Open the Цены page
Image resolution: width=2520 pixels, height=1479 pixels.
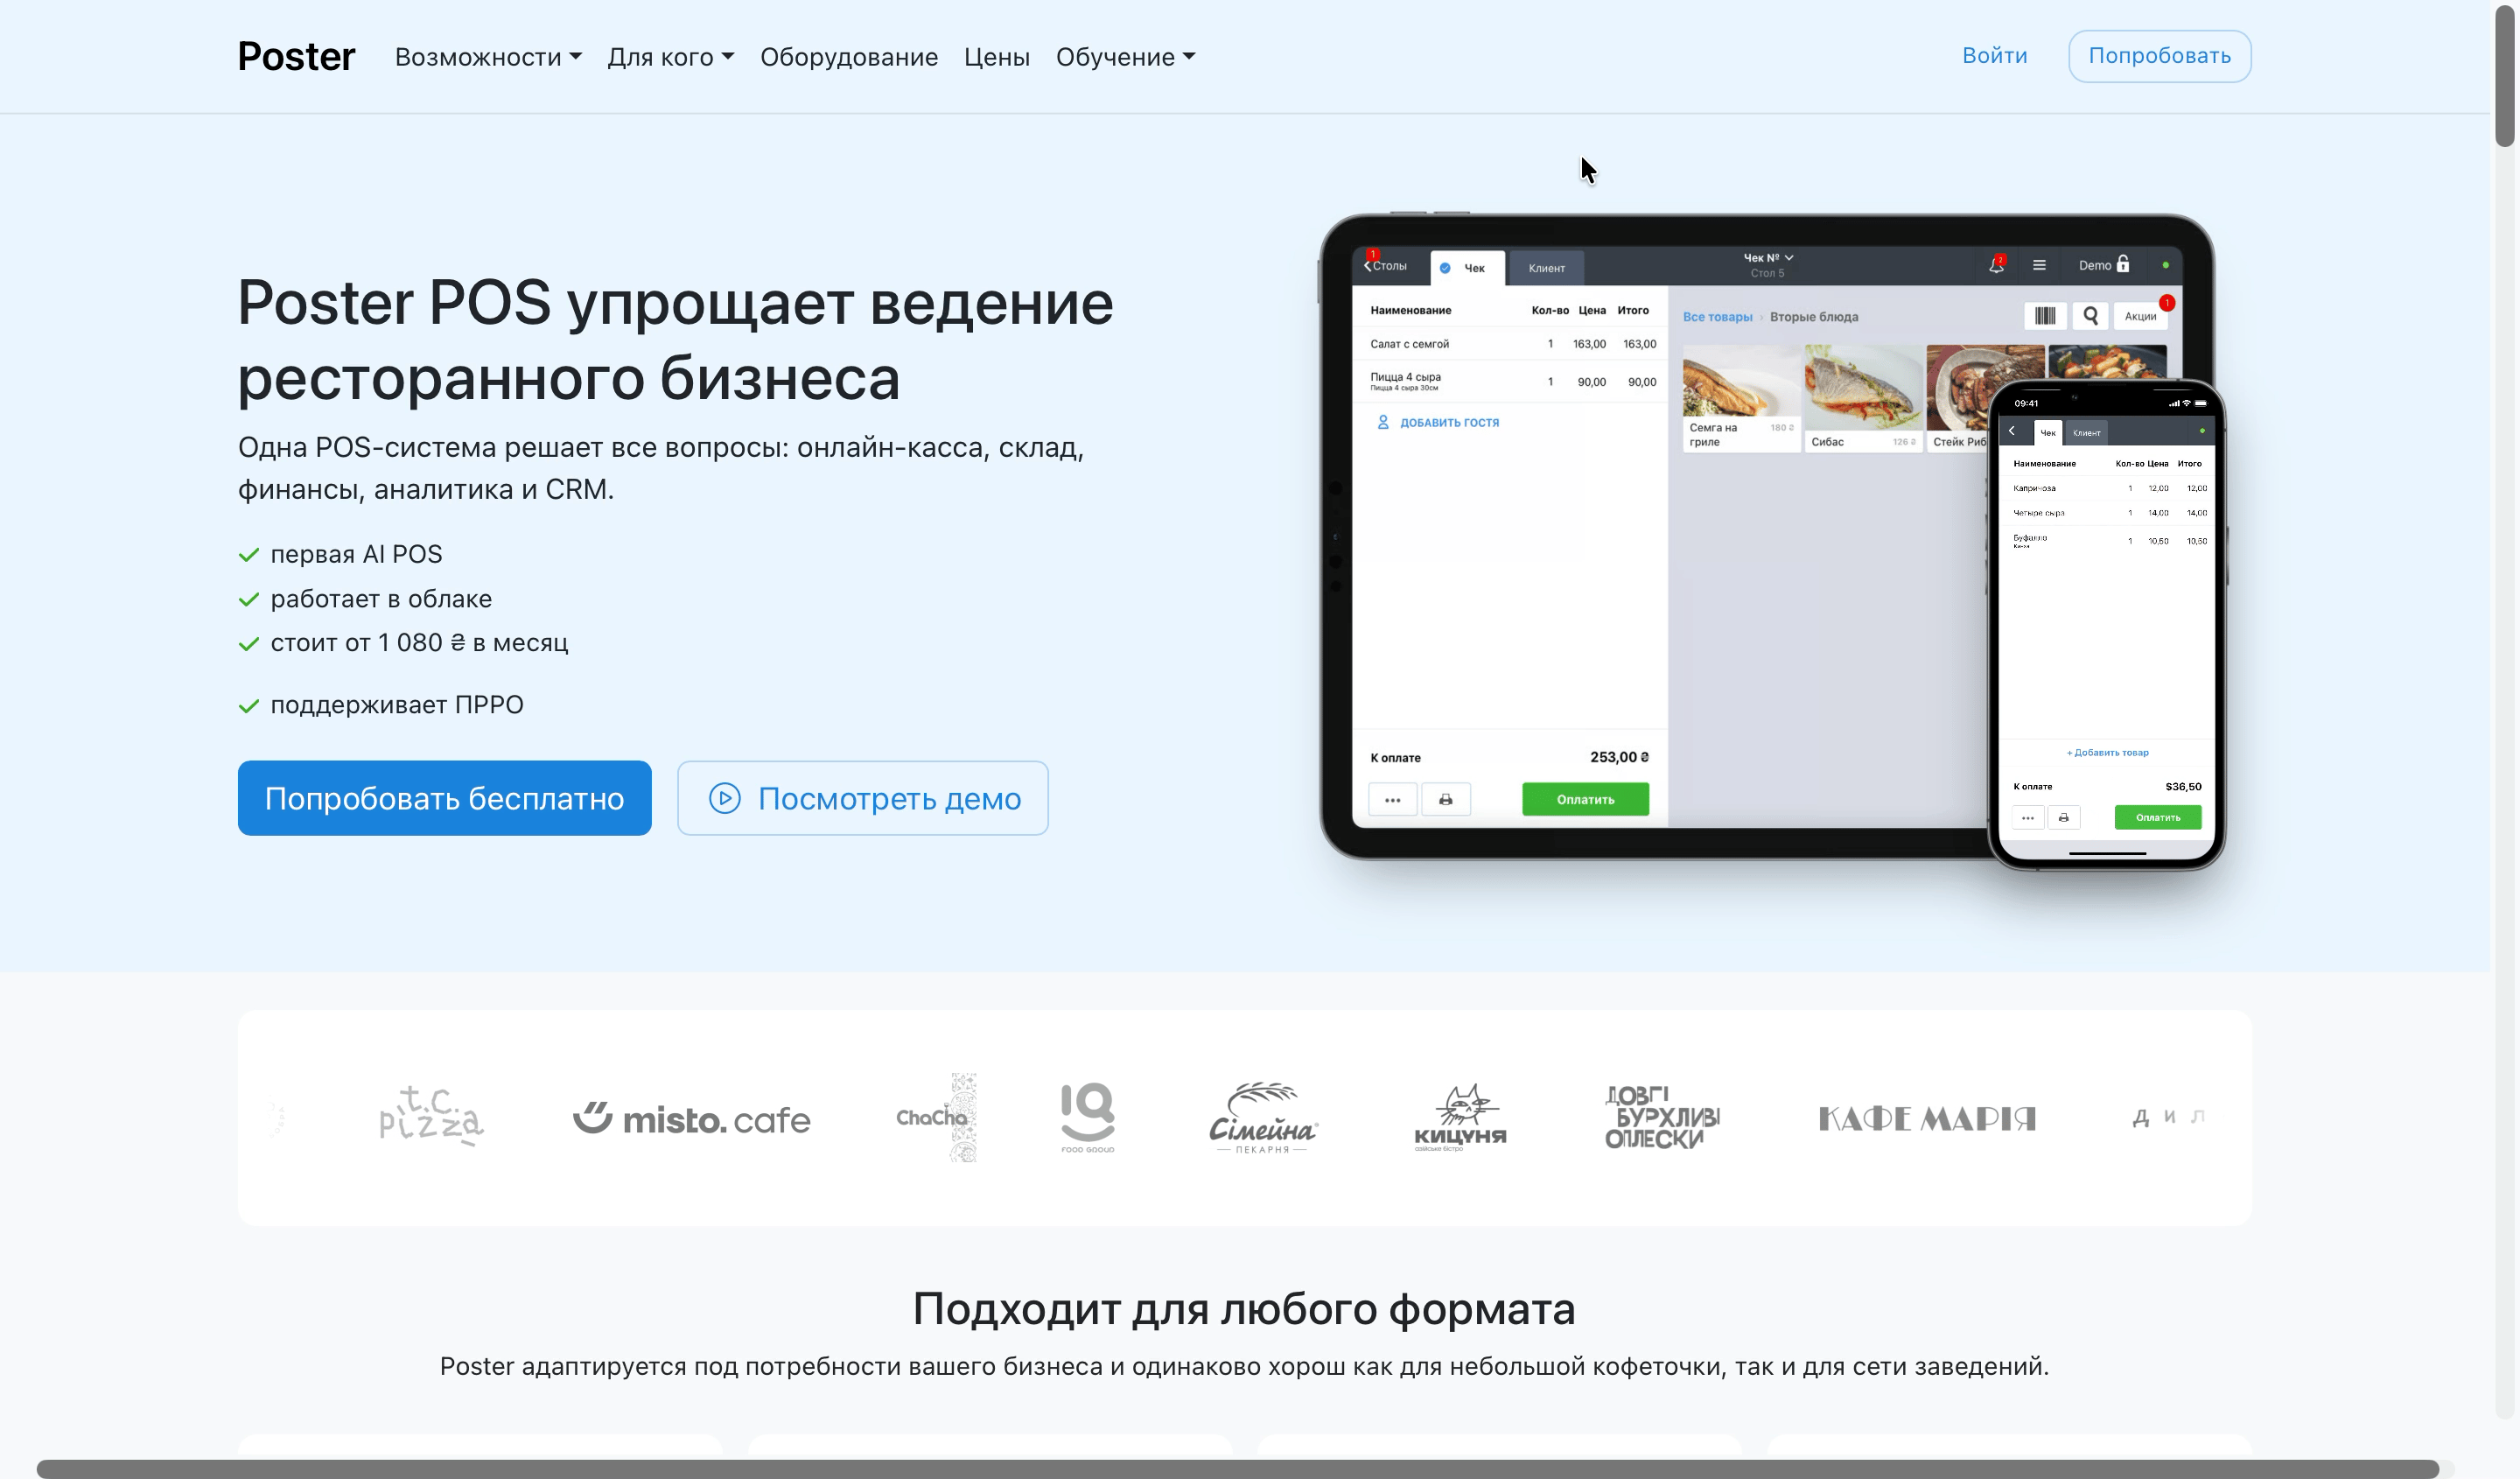(996, 57)
